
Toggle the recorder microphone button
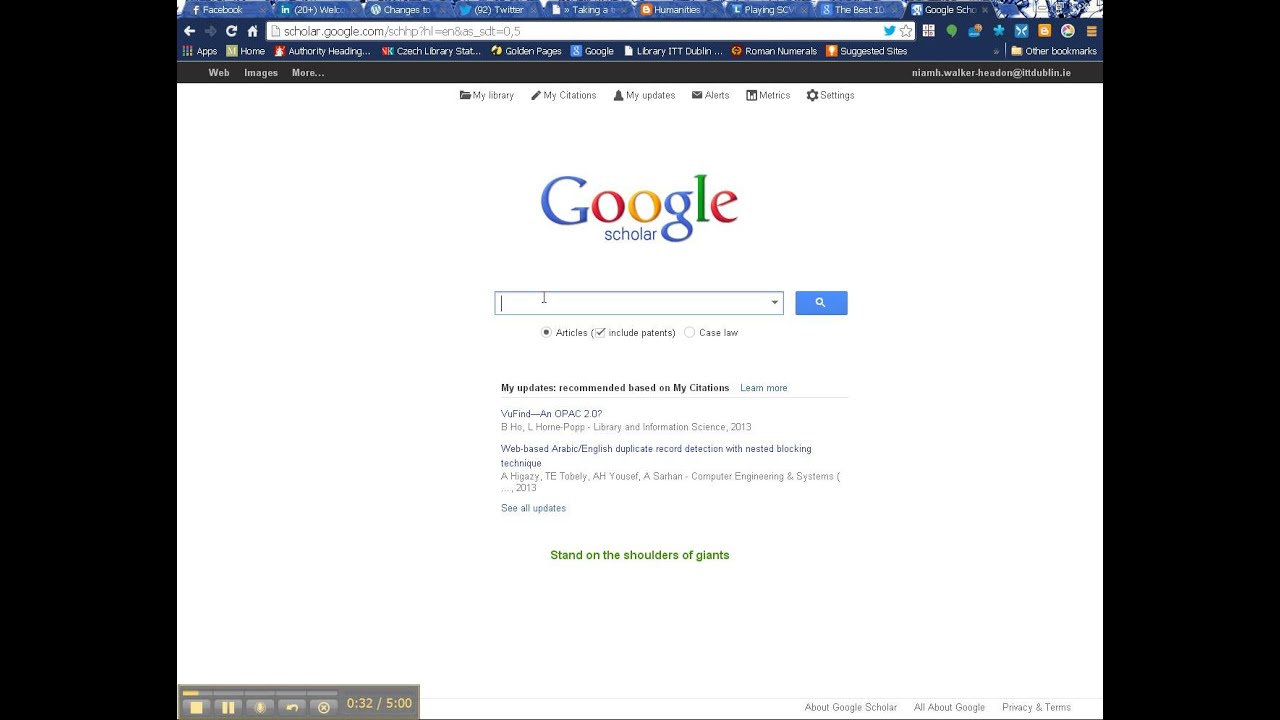260,707
